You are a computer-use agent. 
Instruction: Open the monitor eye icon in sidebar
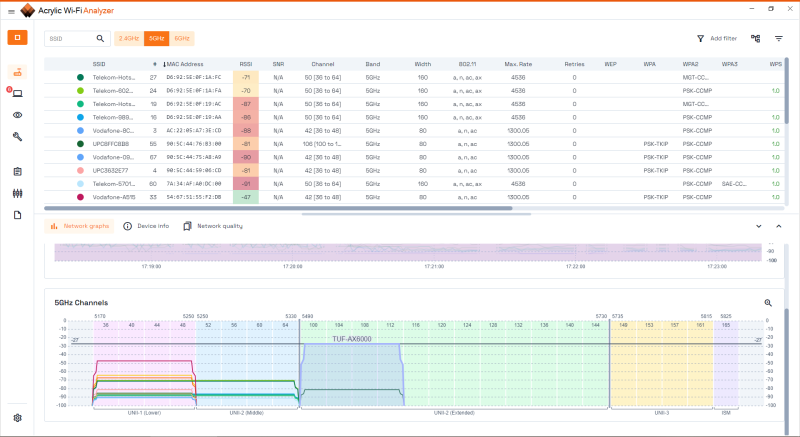(x=17, y=115)
